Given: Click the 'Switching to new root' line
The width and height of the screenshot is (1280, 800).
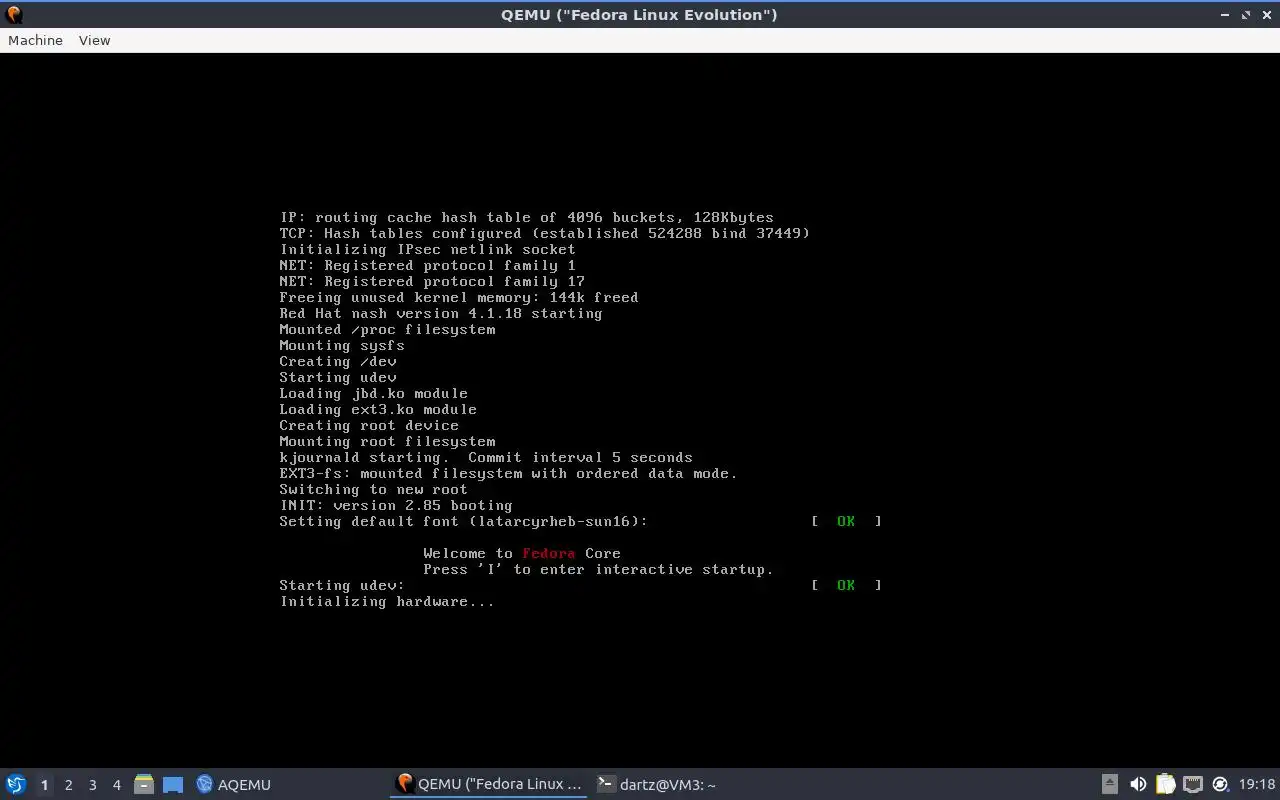Looking at the screenshot, I should 373,489.
